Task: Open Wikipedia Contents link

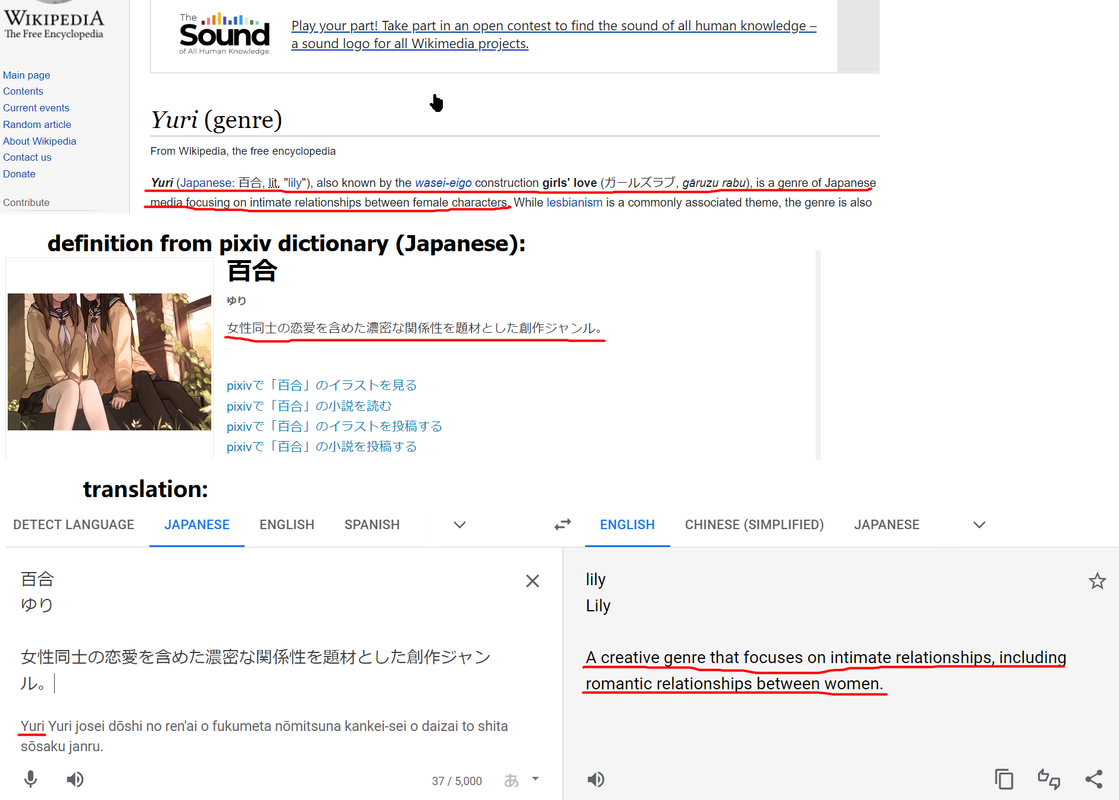Action: [23, 91]
